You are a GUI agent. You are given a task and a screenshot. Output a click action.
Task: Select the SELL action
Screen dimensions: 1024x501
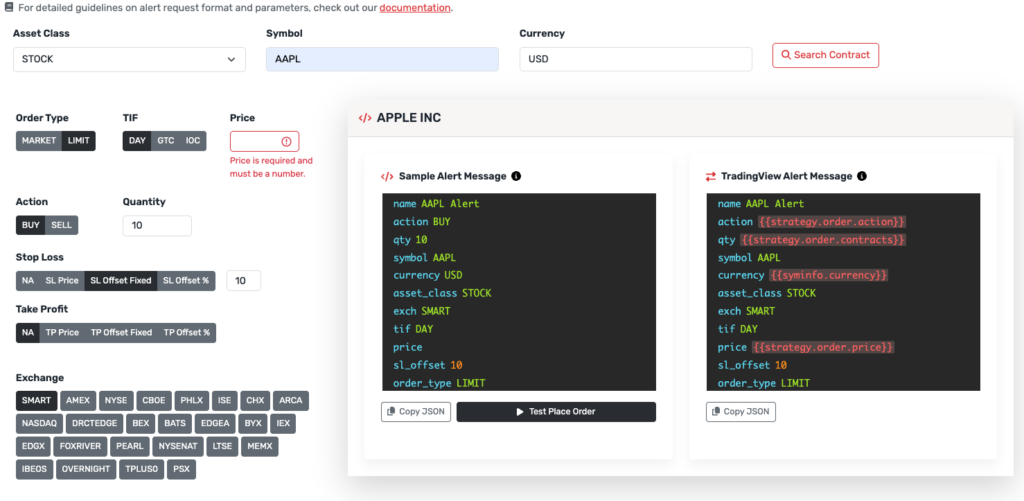(62, 225)
